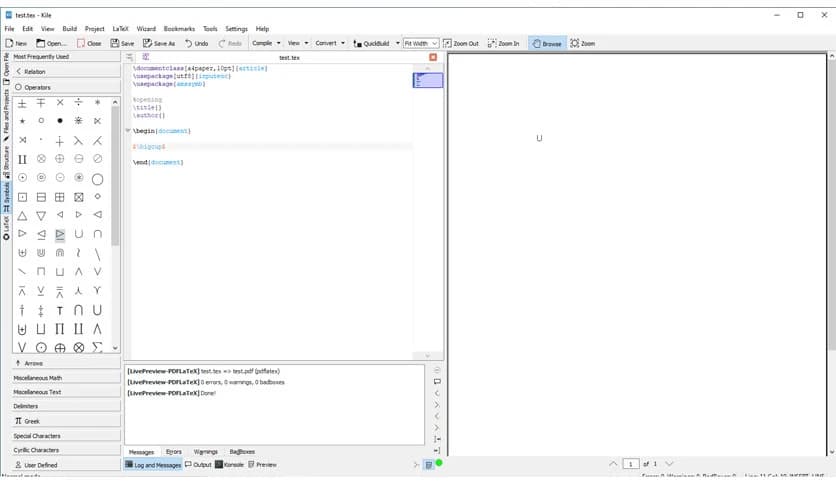836x484 pixels.
Task: Open the Compile dropdown menu
Action: [x=266, y=44]
